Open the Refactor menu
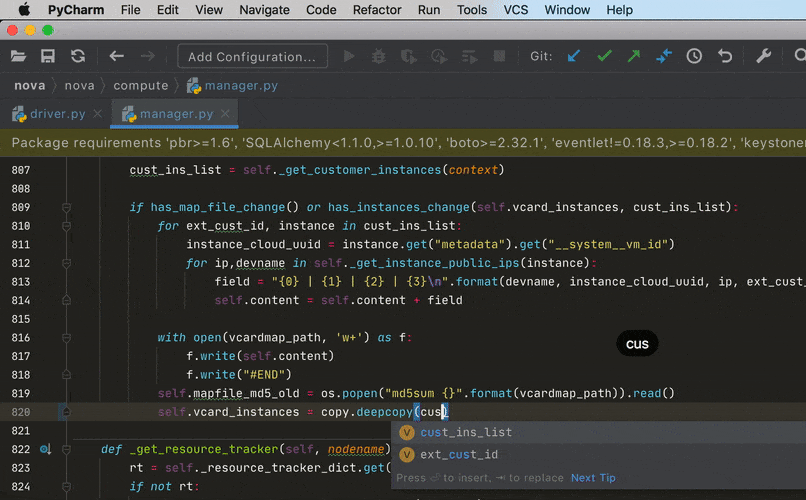Viewport: 806px width, 500px height. [377, 10]
